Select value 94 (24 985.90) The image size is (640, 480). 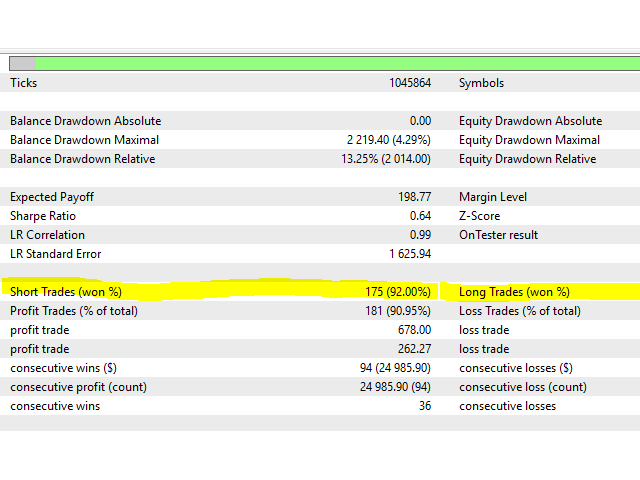coord(395,368)
